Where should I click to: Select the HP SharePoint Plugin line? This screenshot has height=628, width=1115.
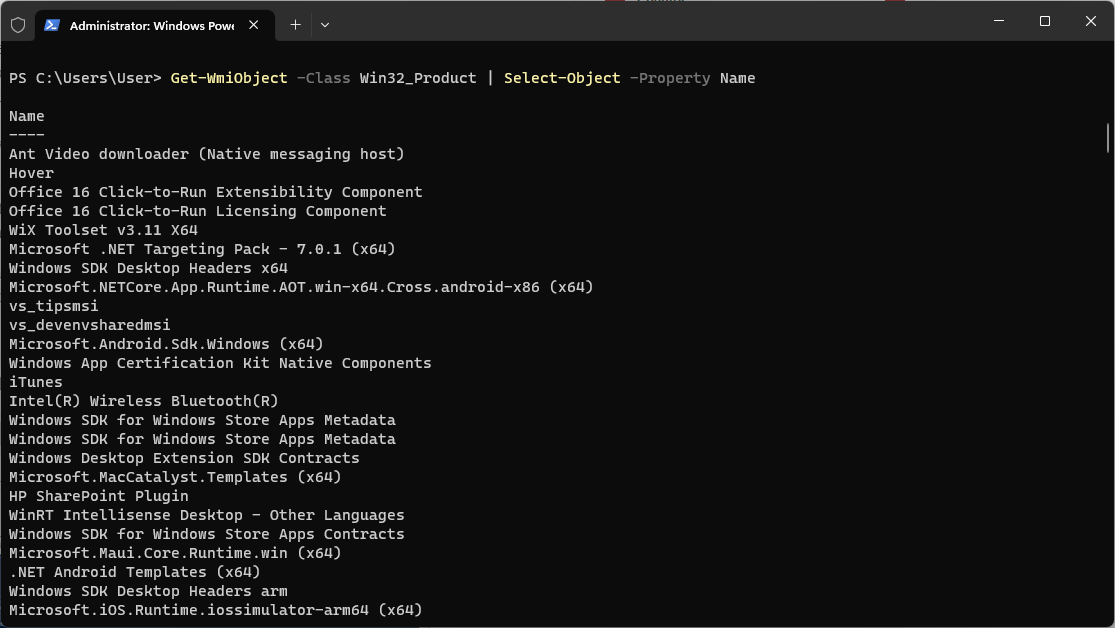[99, 496]
